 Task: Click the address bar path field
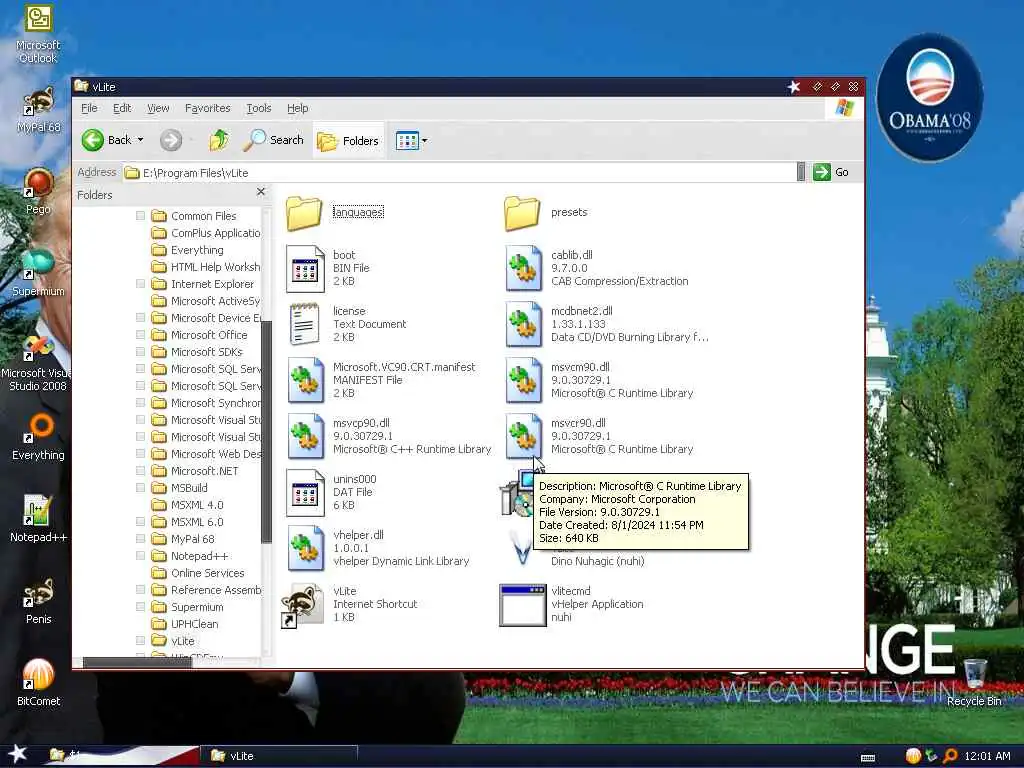pos(458,172)
